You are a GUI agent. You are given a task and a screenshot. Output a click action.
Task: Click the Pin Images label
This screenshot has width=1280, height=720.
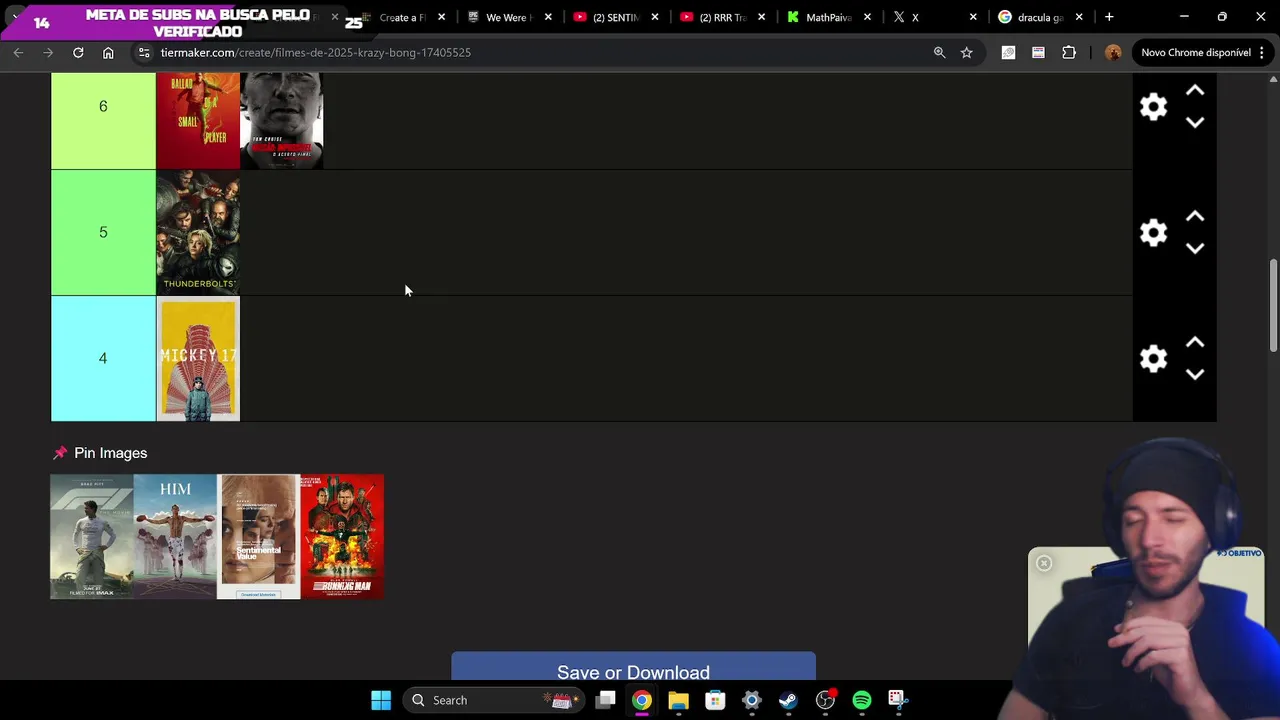[x=110, y=453]
